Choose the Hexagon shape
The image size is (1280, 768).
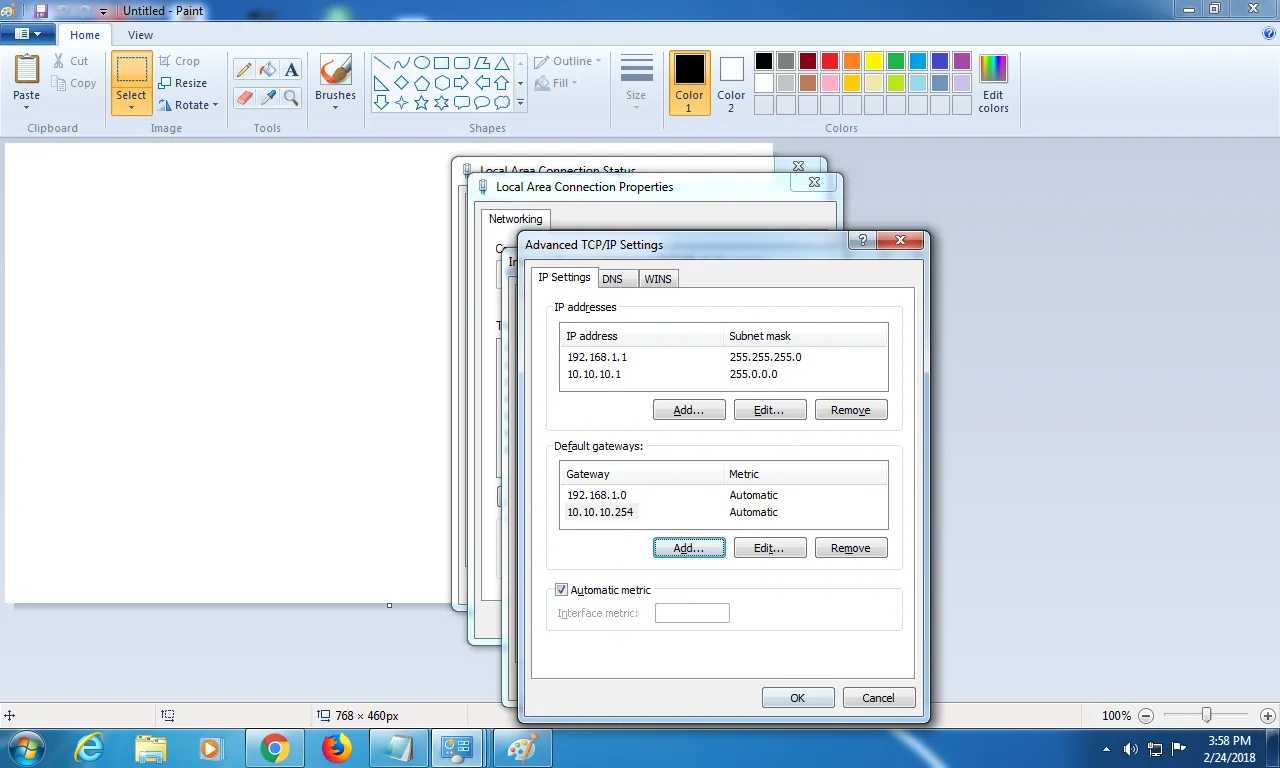click(x=442, y=83)
